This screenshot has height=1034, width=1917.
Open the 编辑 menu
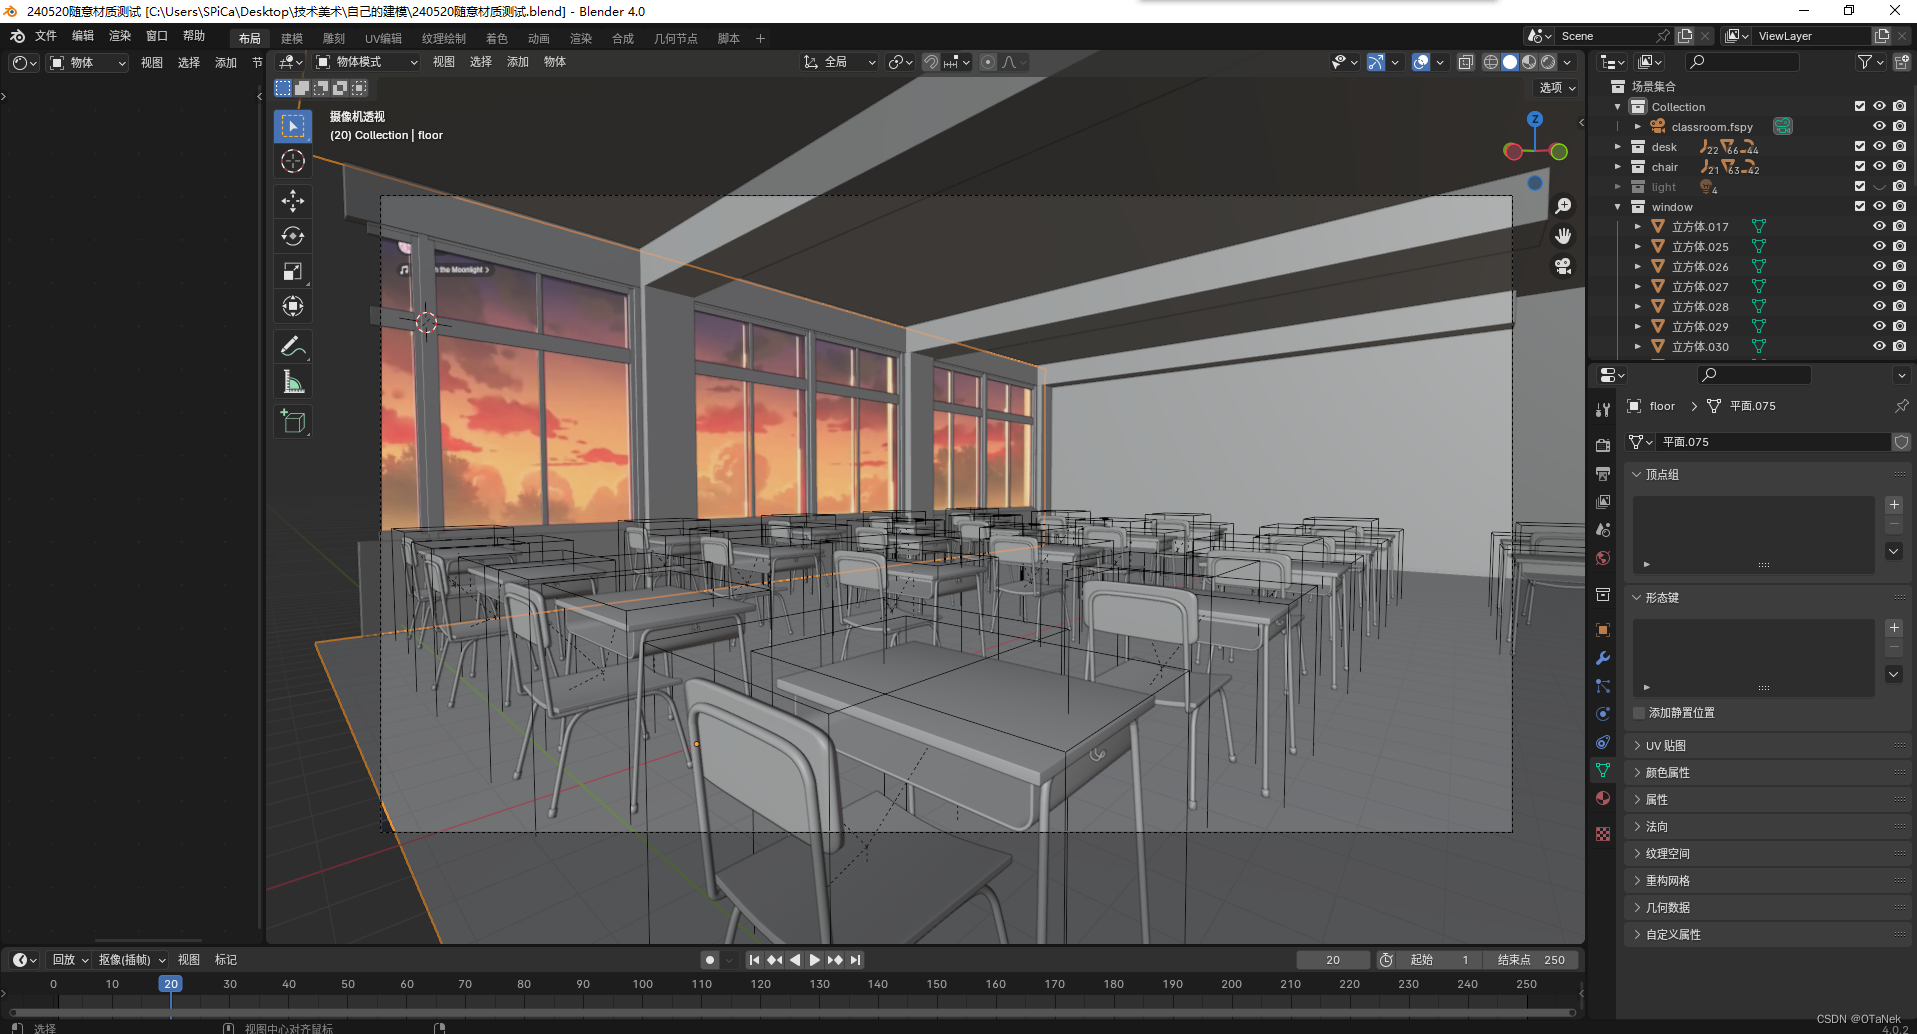pyautogui.click(x=83, y=36)
